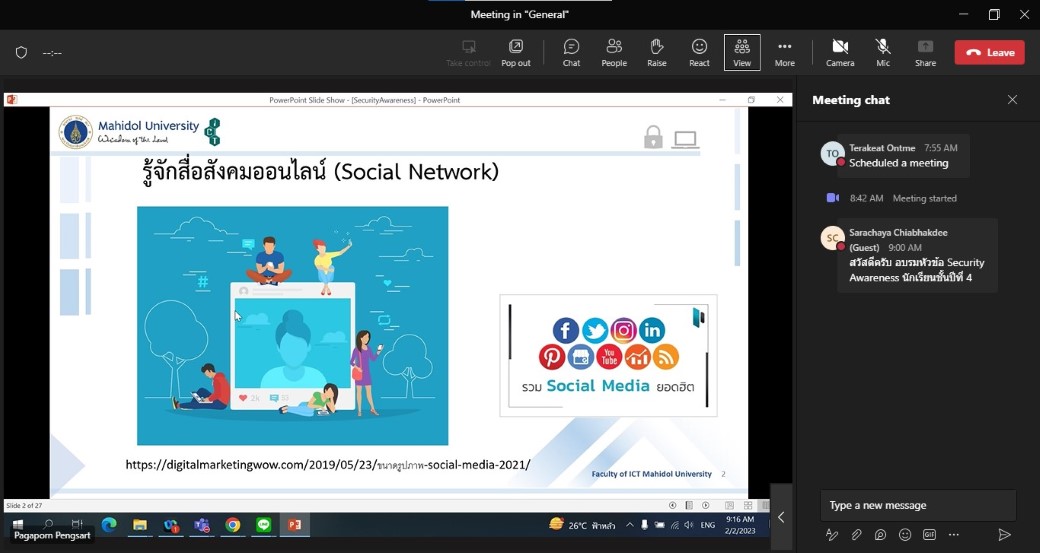The height and width of the screenshot is (553, 1040).
Task: Expand more chat compose options ellipsis
Action: [x=954, y=535]
